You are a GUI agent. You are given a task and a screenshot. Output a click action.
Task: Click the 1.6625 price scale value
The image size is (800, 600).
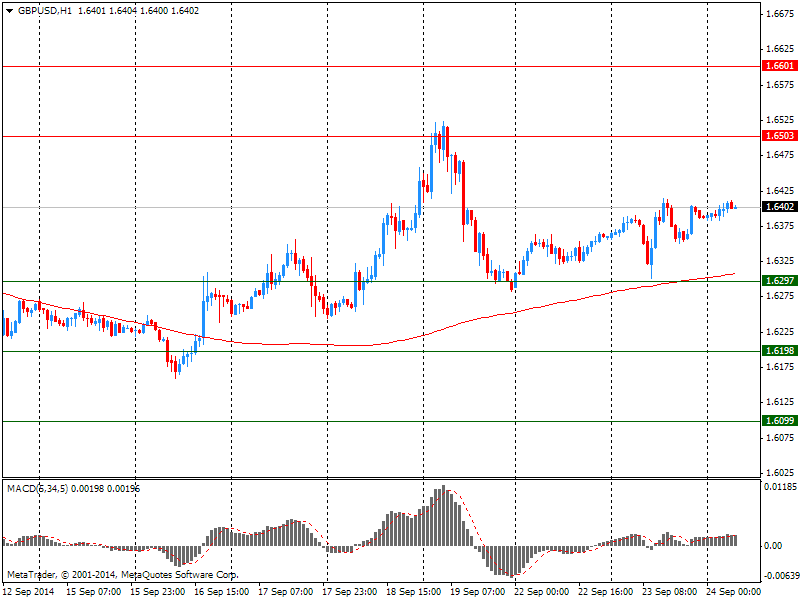tap(780, 49)
